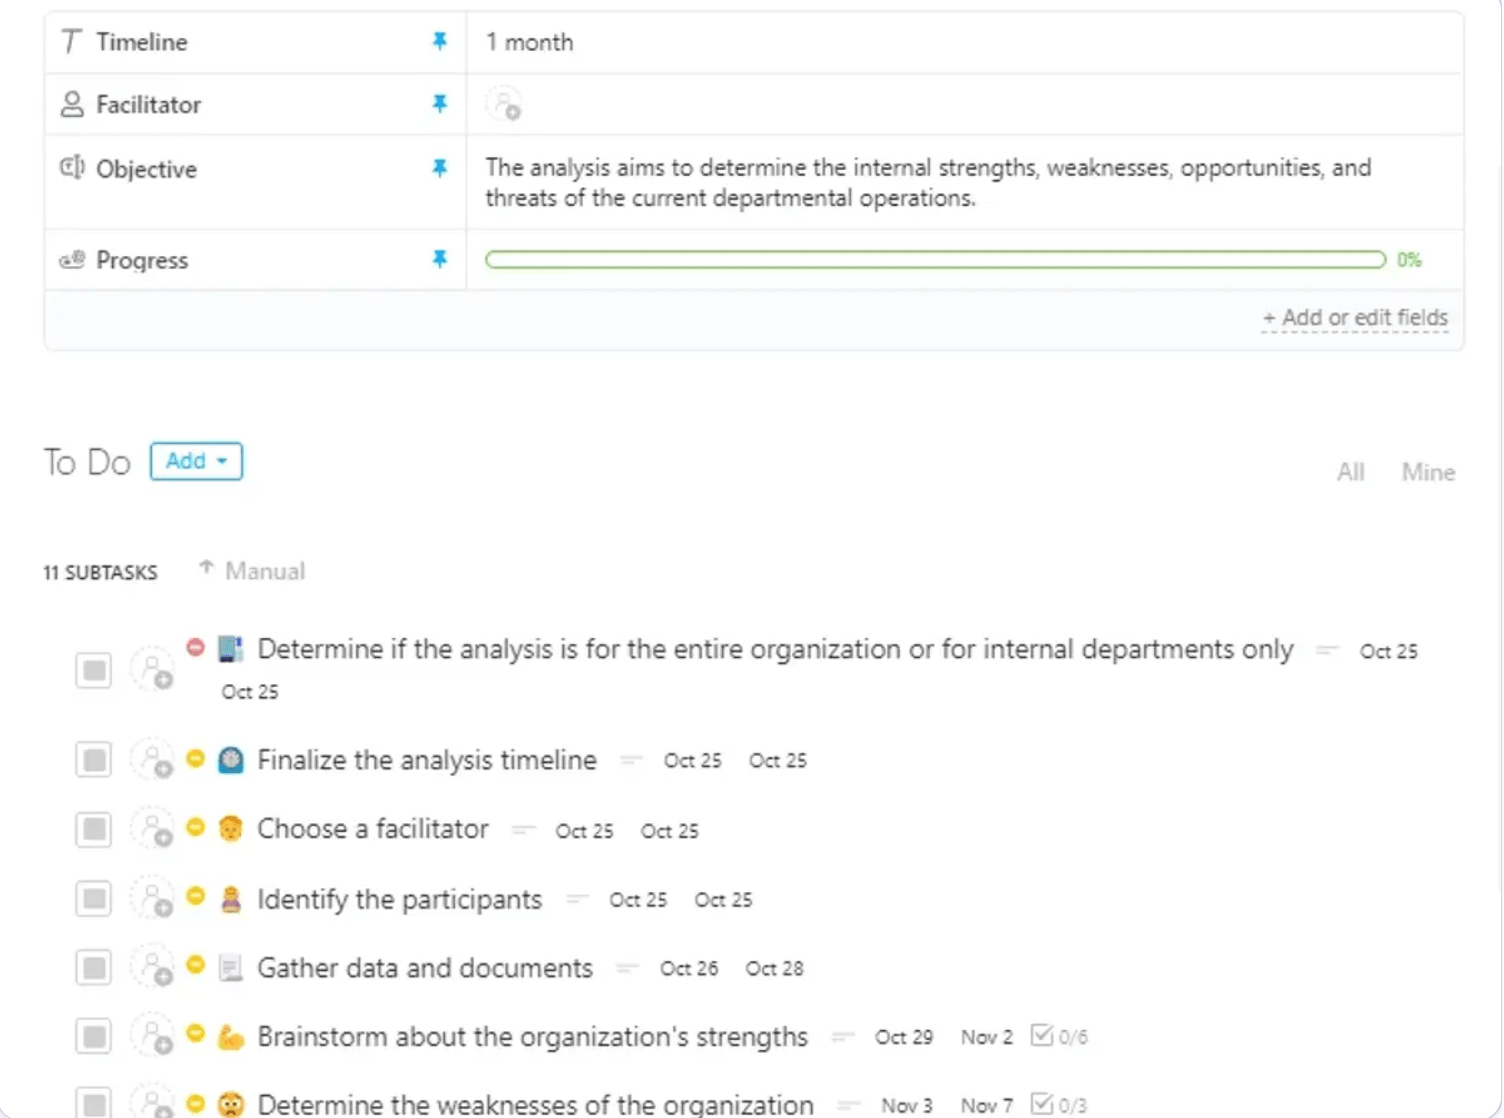Image resolution: width=1504 pixels, height=1118 pixels.
Task: Open the Add dropdown next to To Do
Action: [196, 461]
